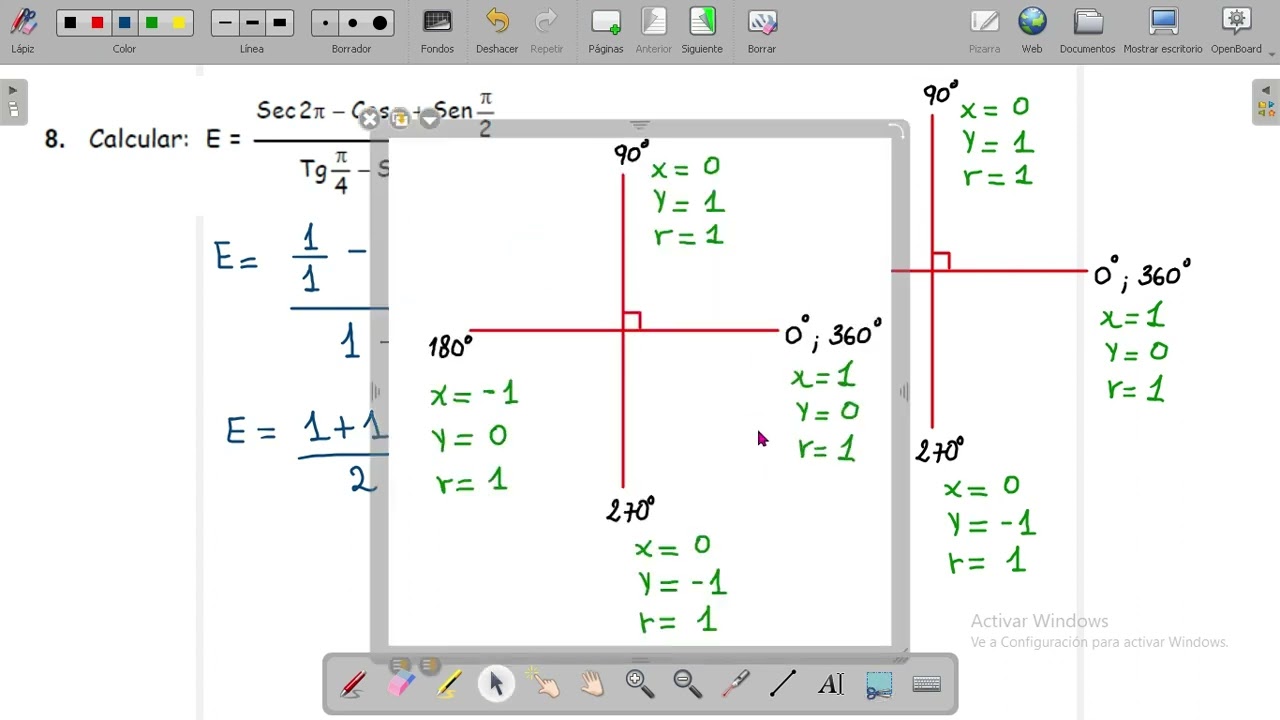Go to the Siguiente page
The height and width of the screenshot is (720, 1280).
point(702,31)
